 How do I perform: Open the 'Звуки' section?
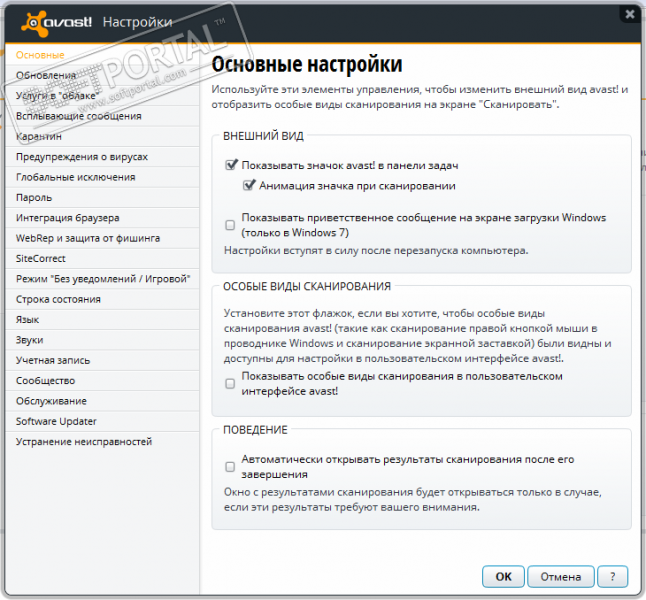(102, 340)
